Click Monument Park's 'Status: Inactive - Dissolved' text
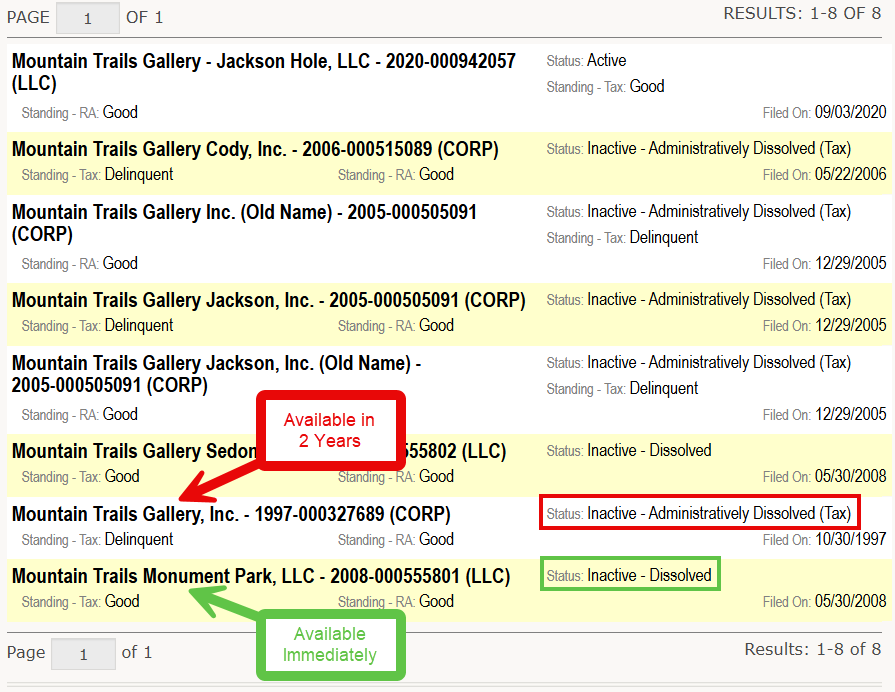The image size is (895, 692). [629, 575]
